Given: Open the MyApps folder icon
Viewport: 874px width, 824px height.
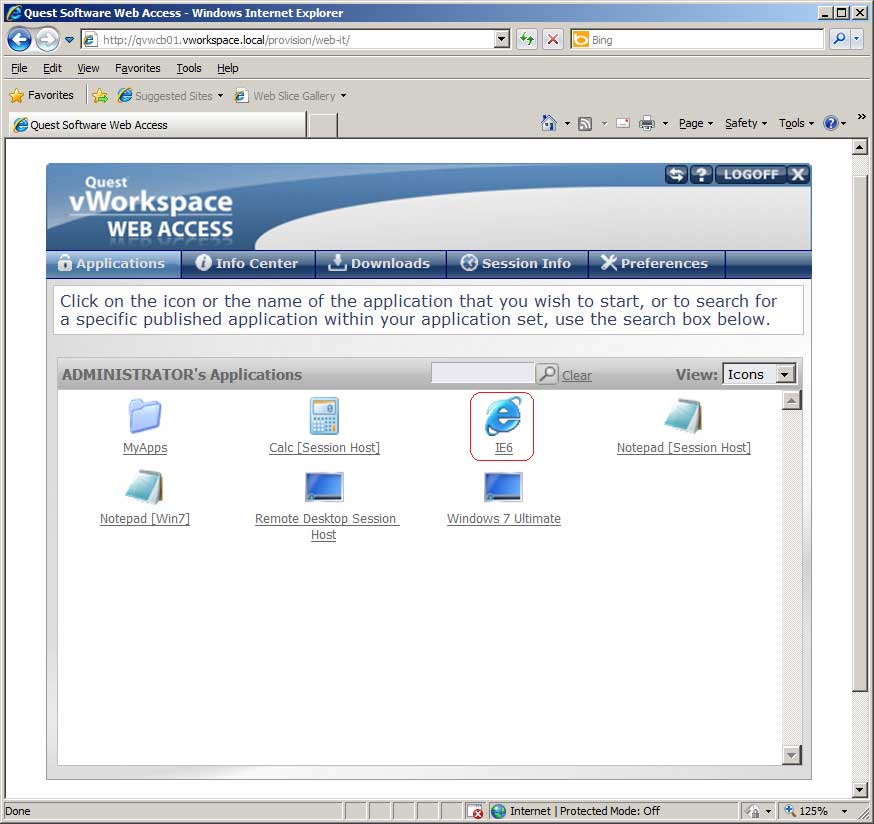Looking at the screenshot, I should pyautogui.click(x=145, y=416).
